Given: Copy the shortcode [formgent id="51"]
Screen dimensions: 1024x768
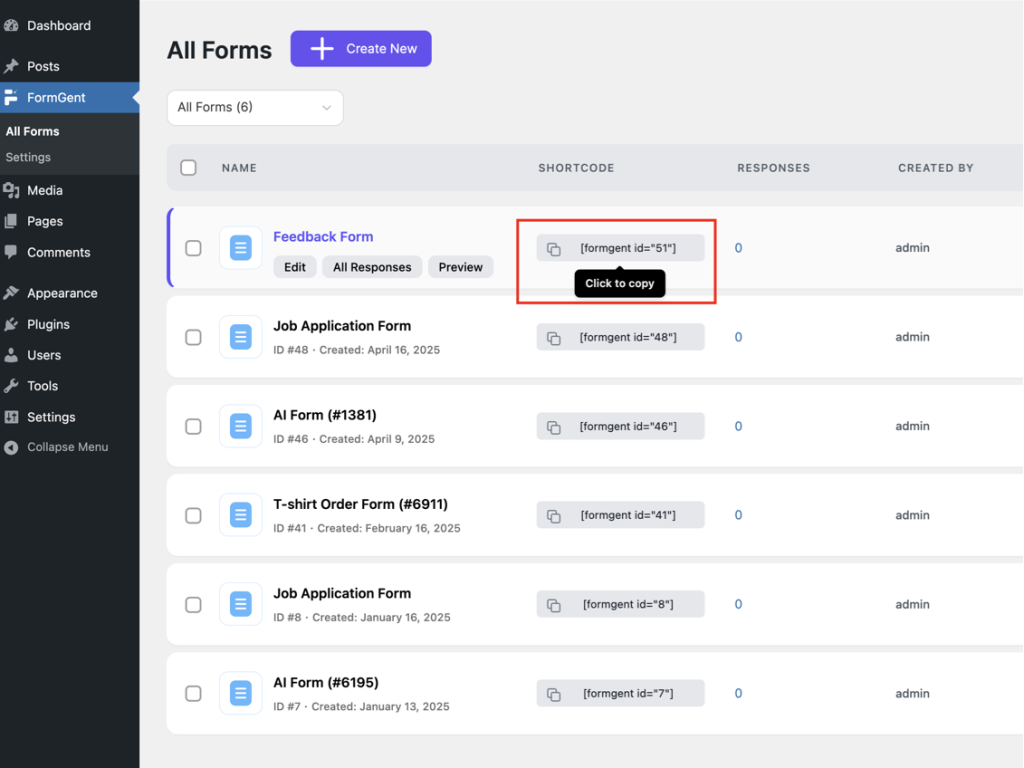Looking at the screenshot, I should [620, 248].
